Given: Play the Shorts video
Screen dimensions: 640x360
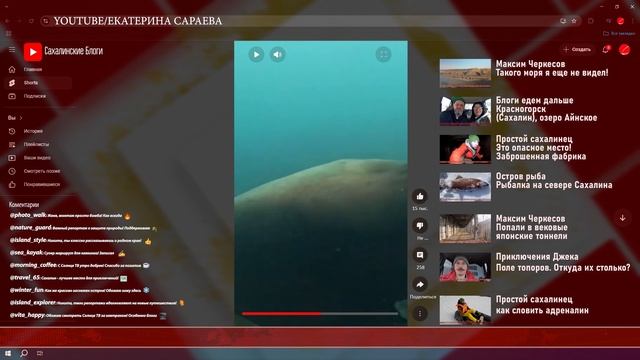Looking at the screenshot, I should (x=256, y=54).
